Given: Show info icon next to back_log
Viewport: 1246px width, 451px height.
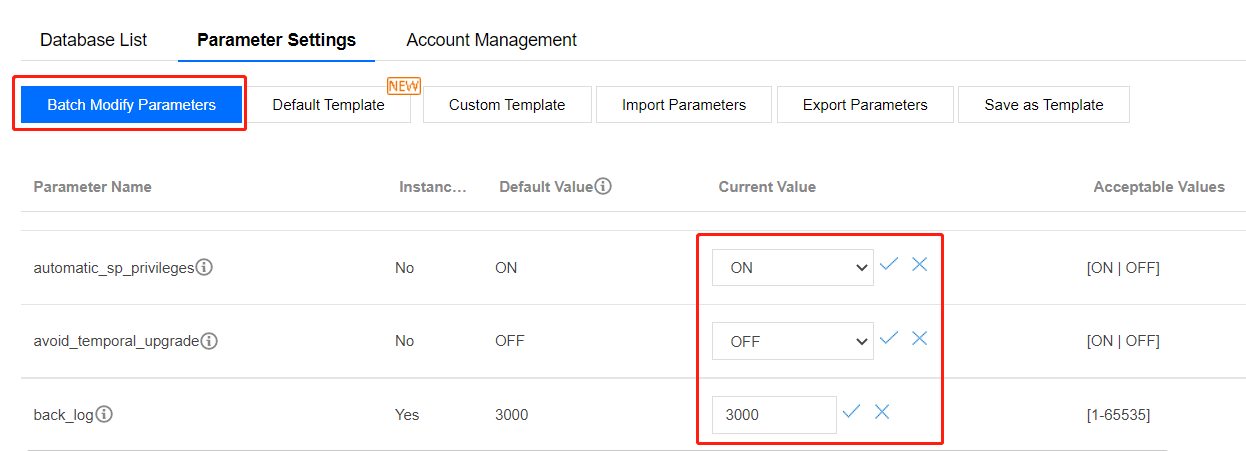Looking at the screenshot, I should pos(104,414).
